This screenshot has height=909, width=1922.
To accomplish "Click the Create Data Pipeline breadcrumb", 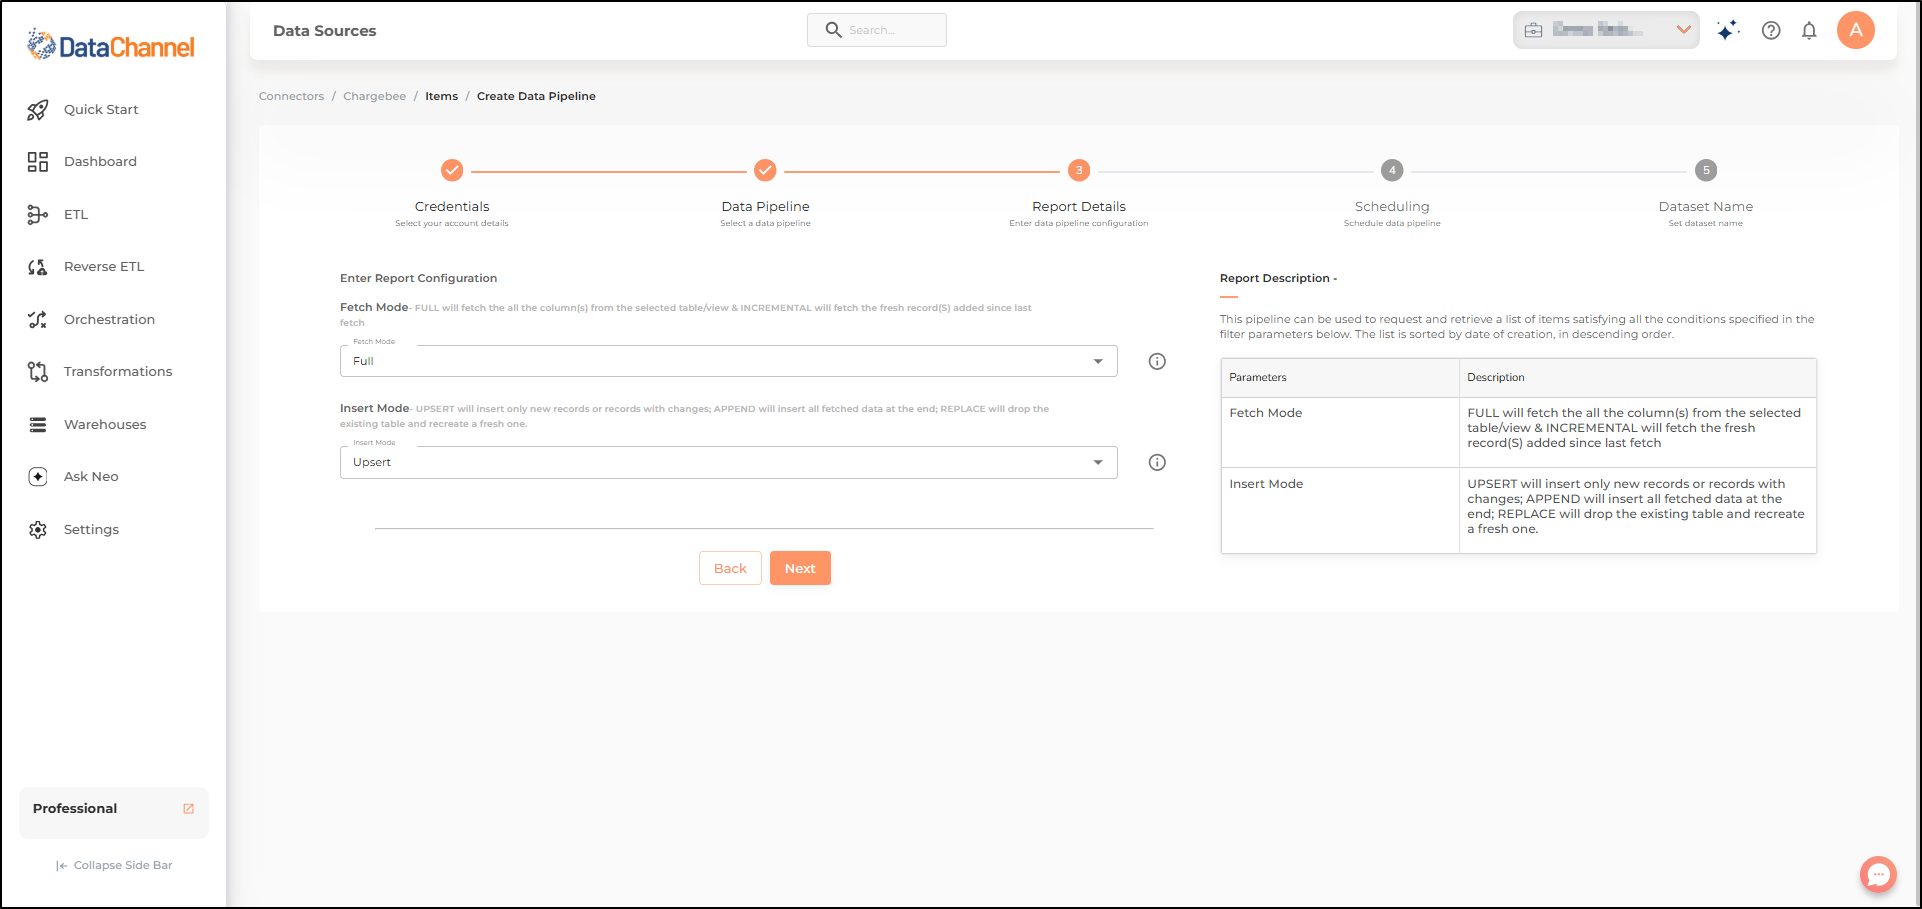I will 536,96.
